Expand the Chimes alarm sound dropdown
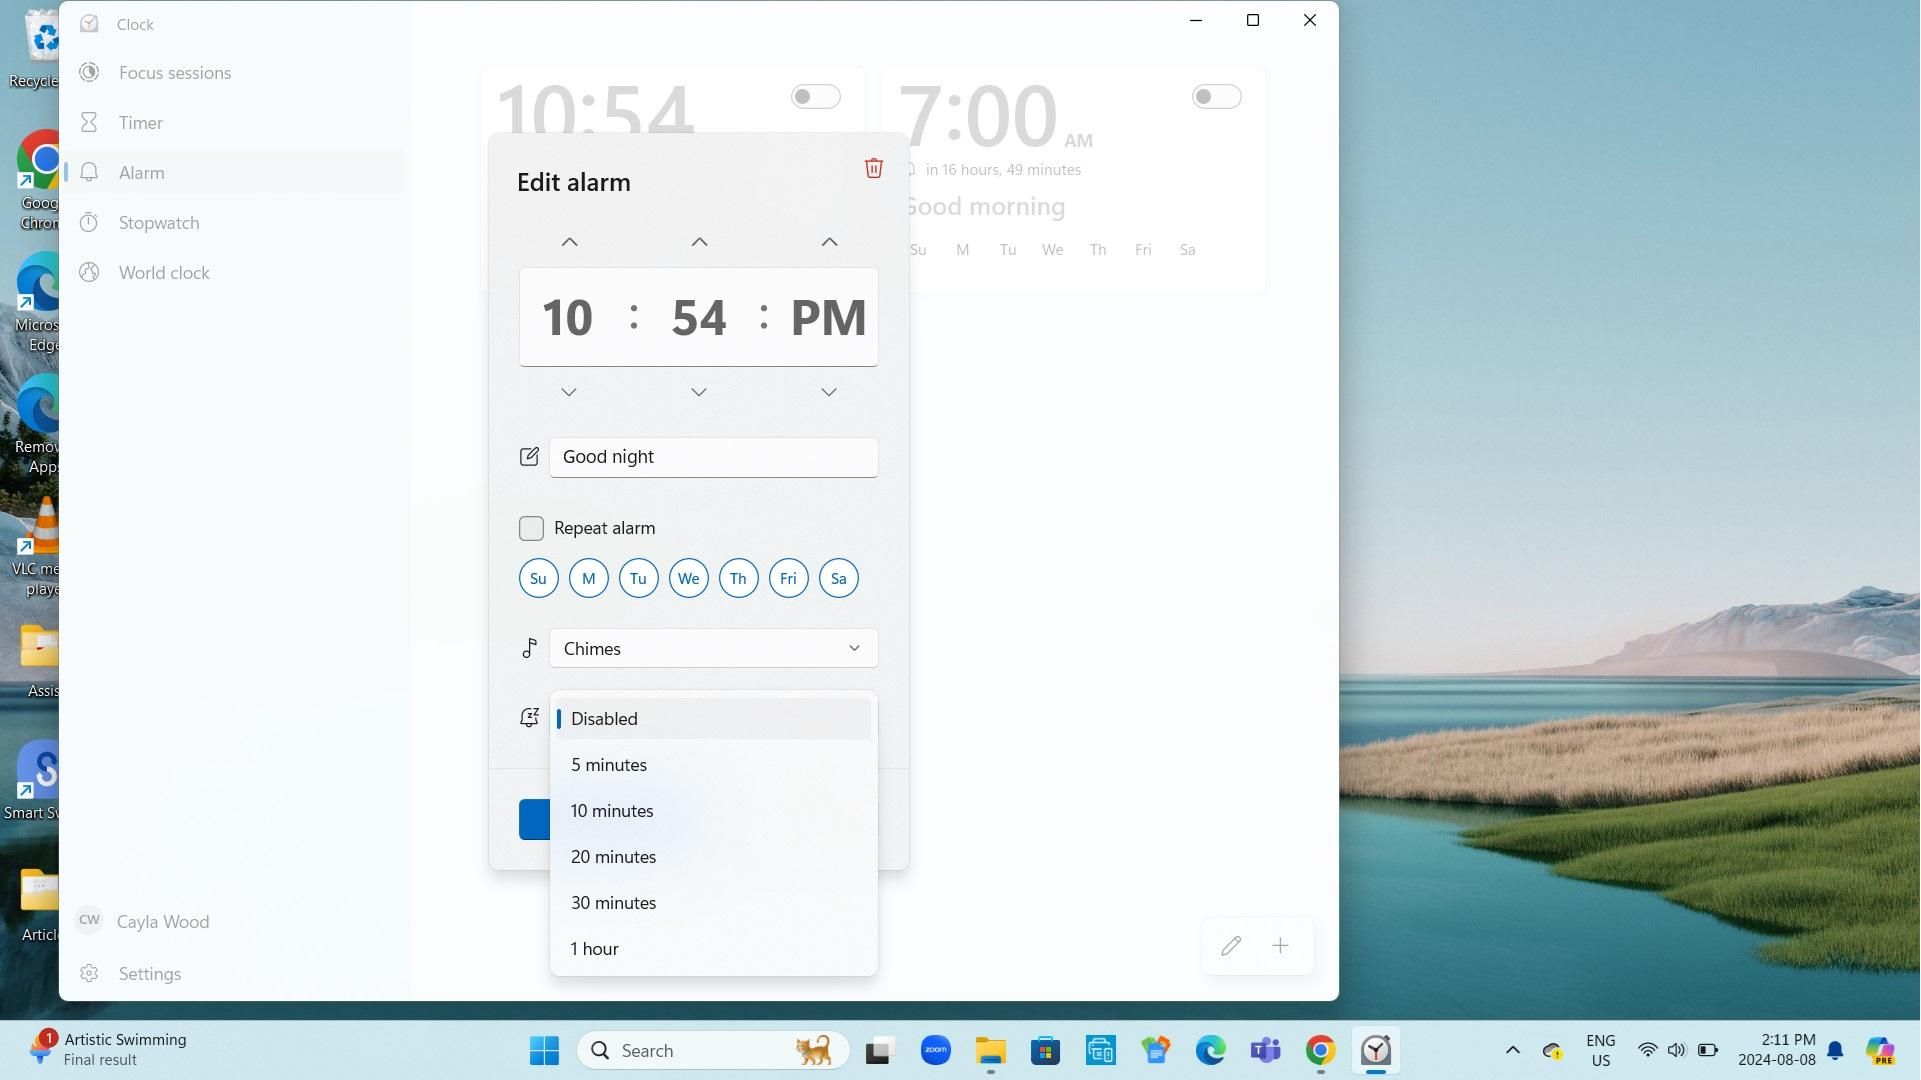This screenshot has height=1080, width=1921. click(x=713, y=649)
